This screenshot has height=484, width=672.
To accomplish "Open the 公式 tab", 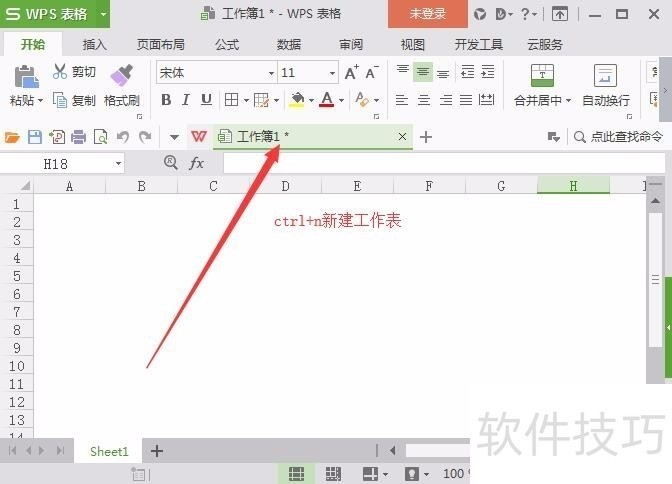I will 227,45.
